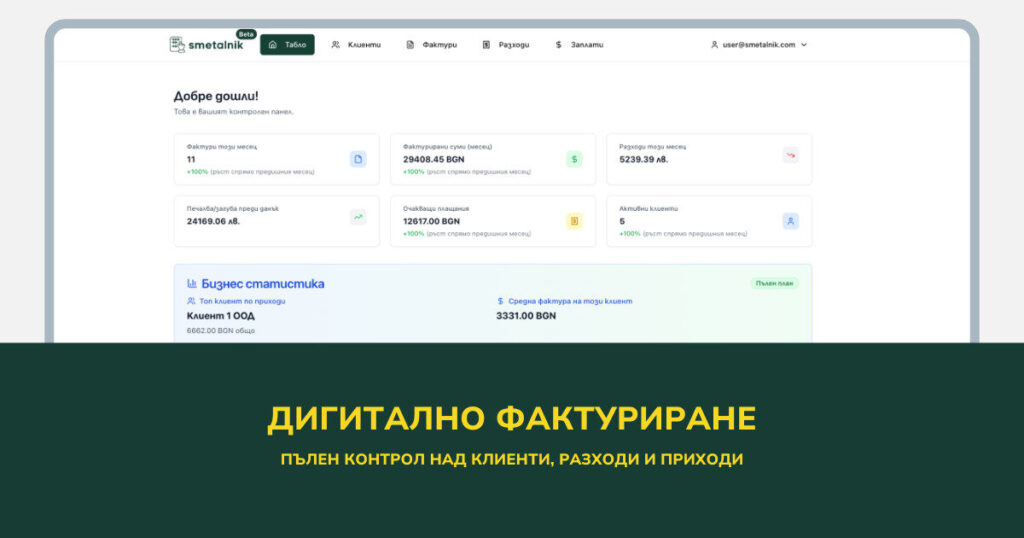Click the Beta badge above the logo
The width and height of the screenshot is (1024, 538).
point(246,34)
